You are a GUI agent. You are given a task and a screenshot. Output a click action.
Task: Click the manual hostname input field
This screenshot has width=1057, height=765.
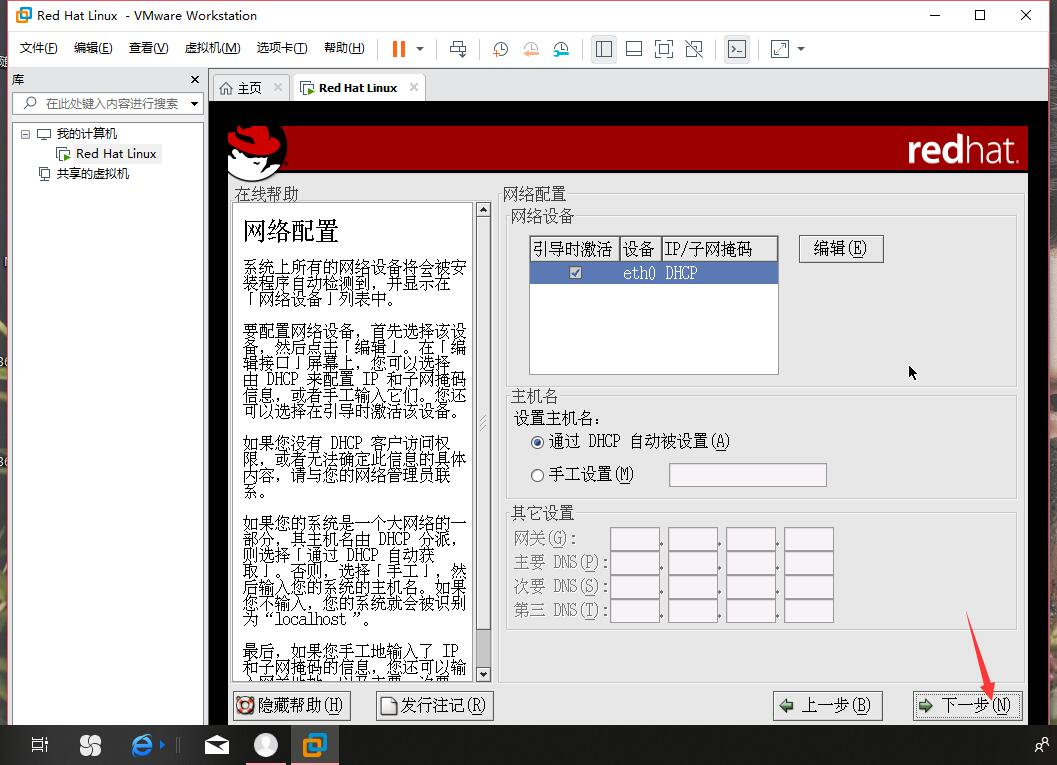coord(748,475)
